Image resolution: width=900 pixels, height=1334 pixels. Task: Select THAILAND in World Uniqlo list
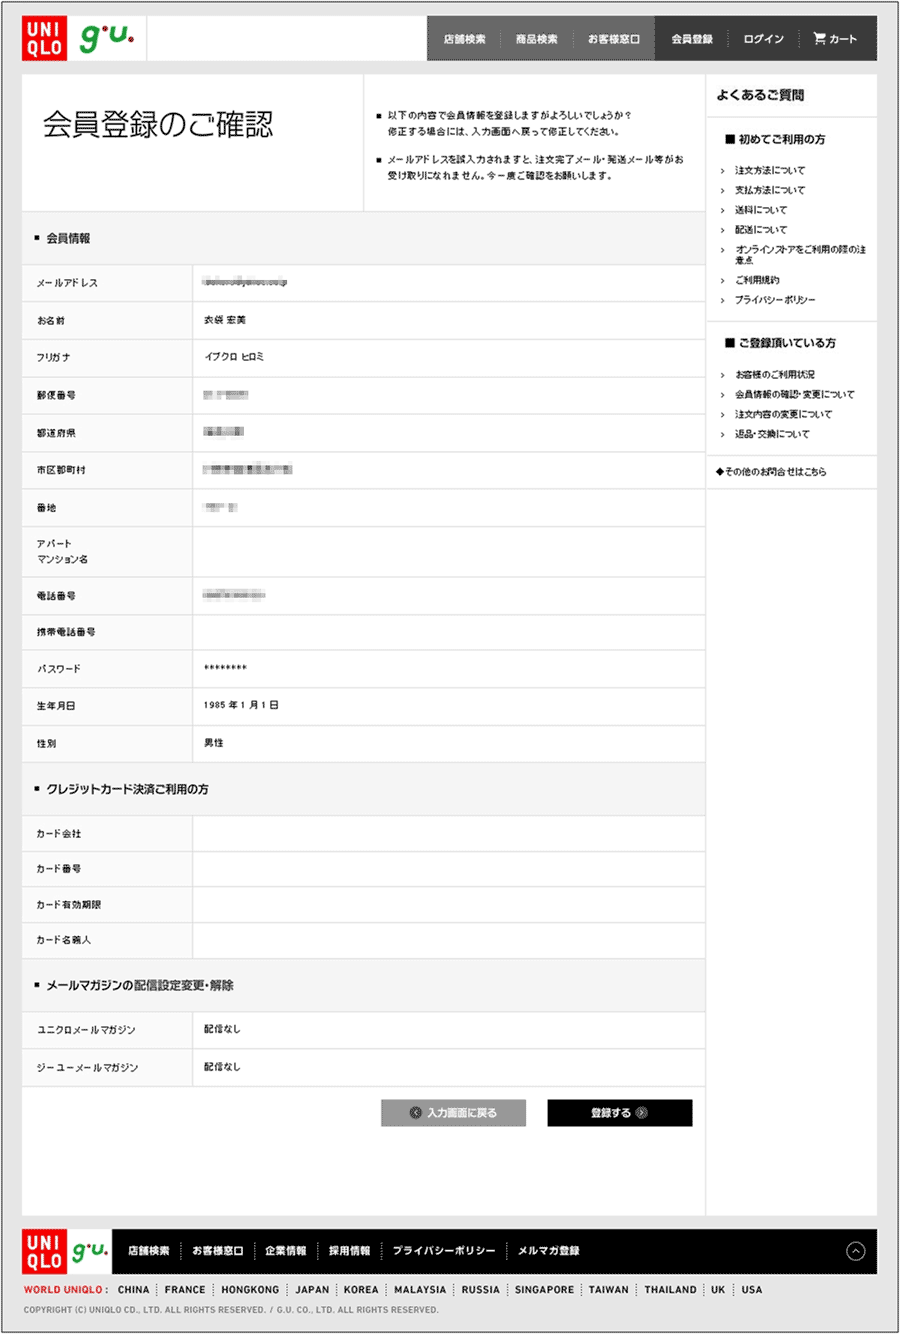[671, 1290]
